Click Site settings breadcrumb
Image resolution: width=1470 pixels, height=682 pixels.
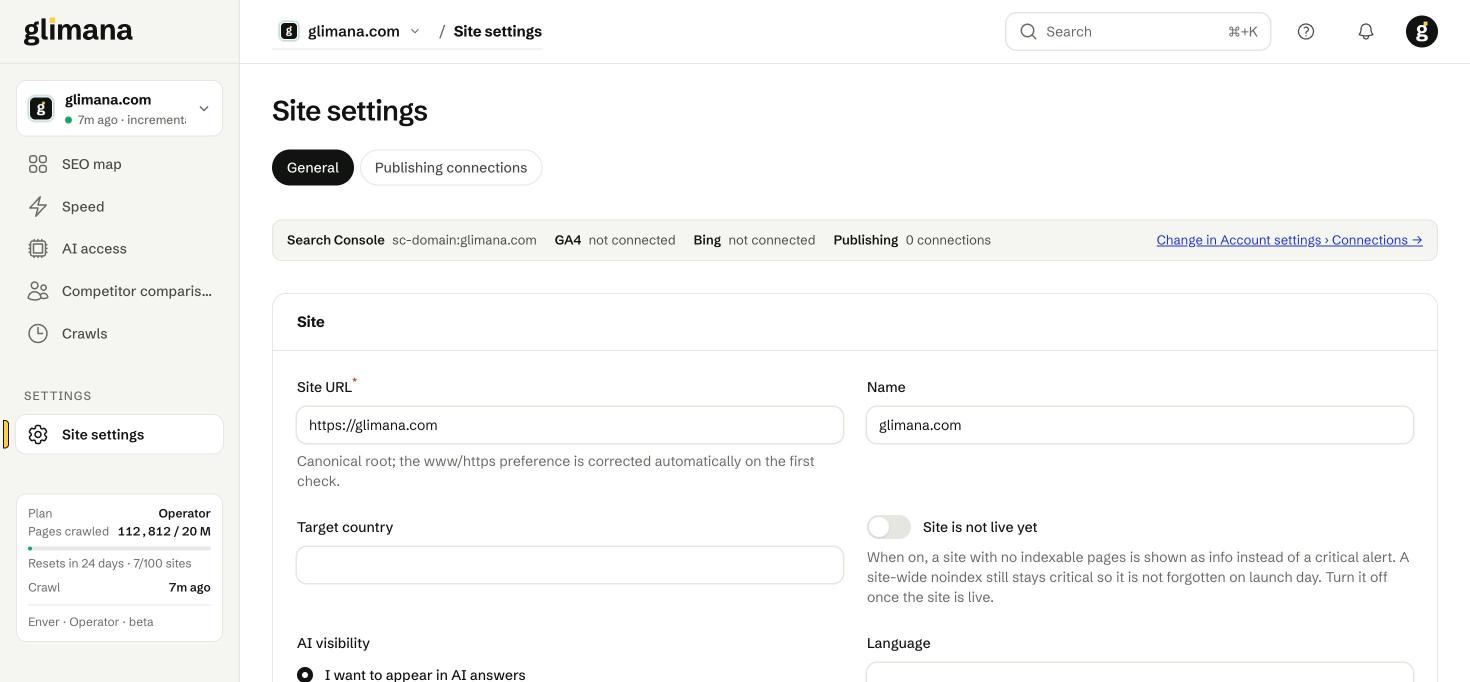click(498, 31)
